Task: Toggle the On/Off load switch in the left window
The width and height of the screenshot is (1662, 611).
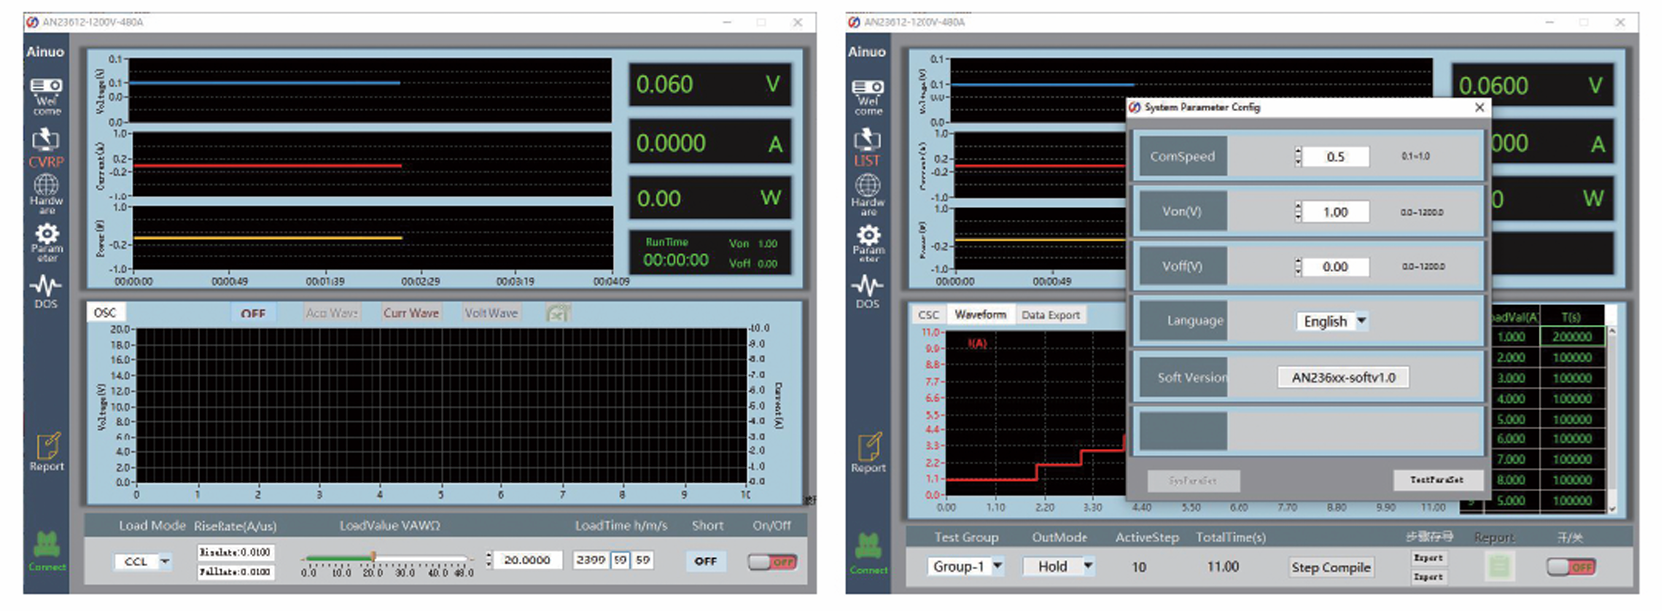Action: coord(771,562)
